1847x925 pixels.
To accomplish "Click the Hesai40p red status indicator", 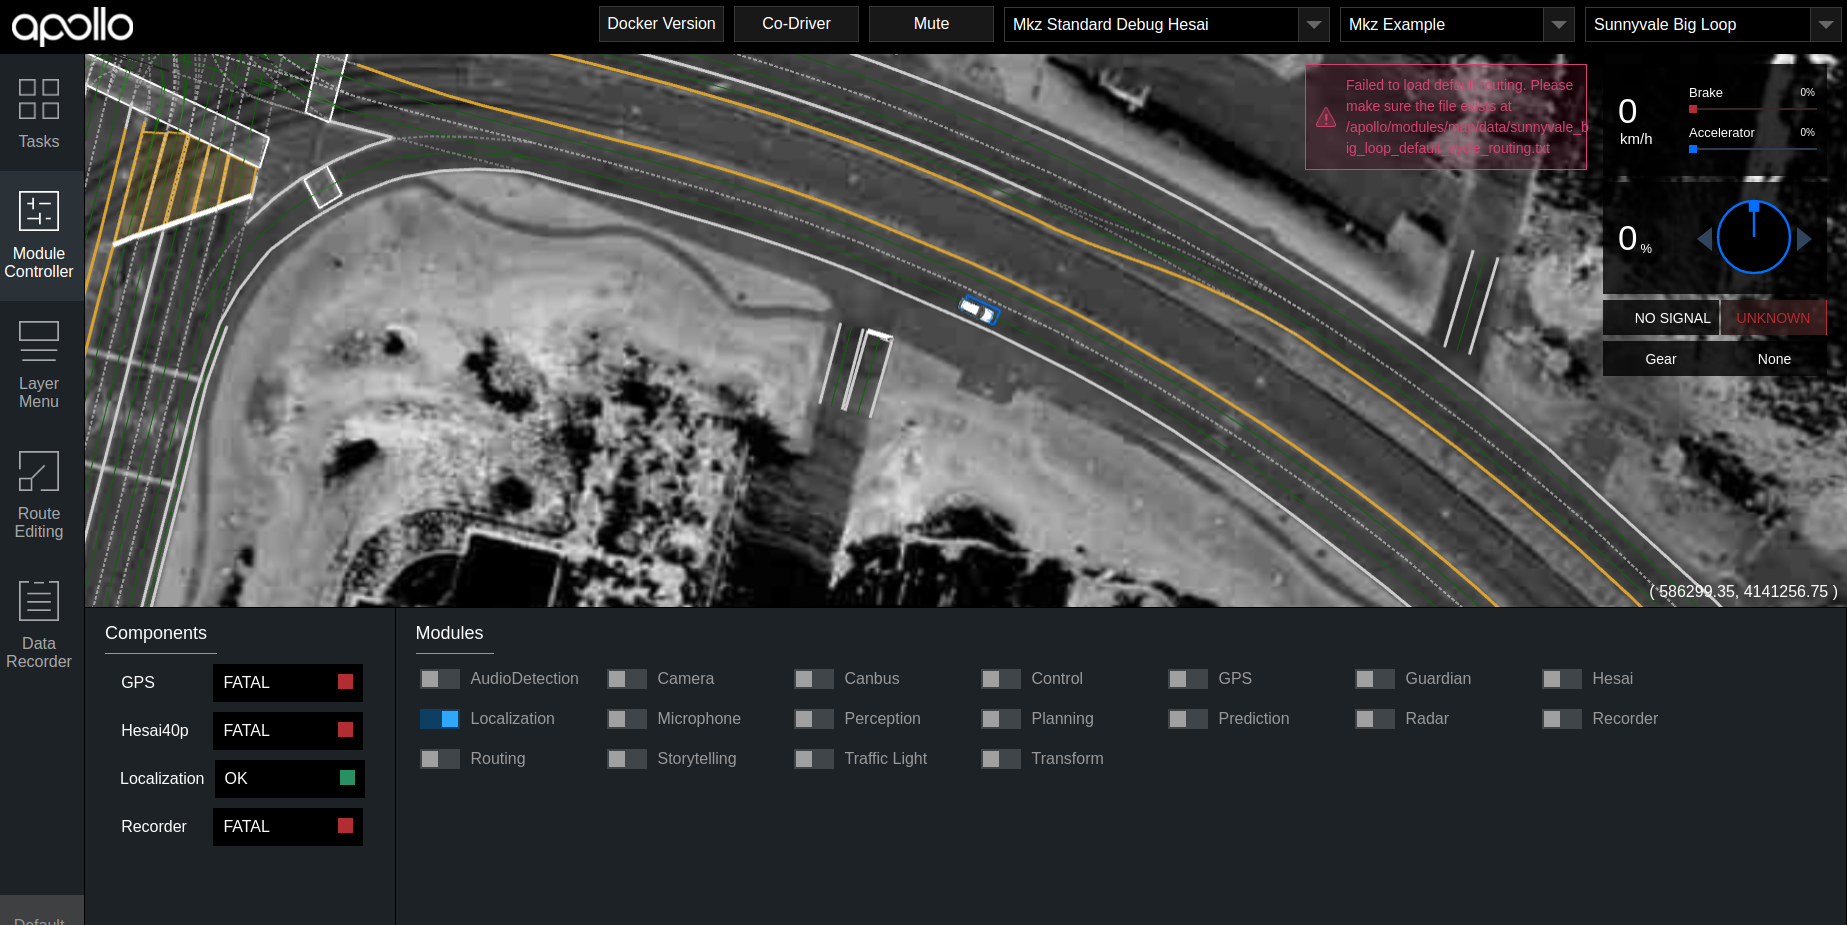I will [x=346, y=730].
